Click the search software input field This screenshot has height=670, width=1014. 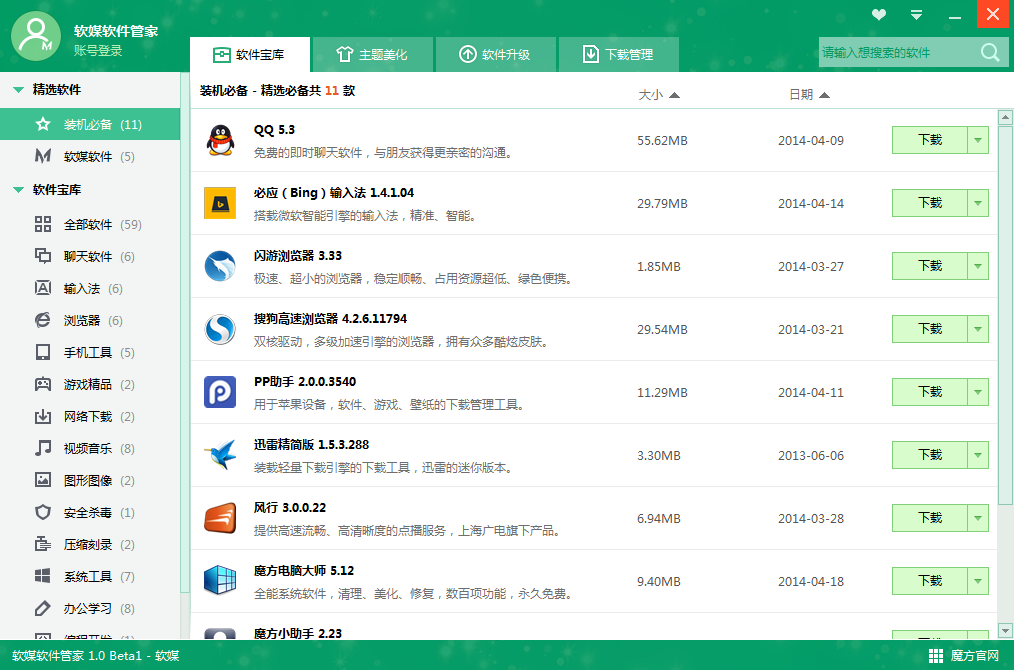pyautogui.click(x=895, y=53)
